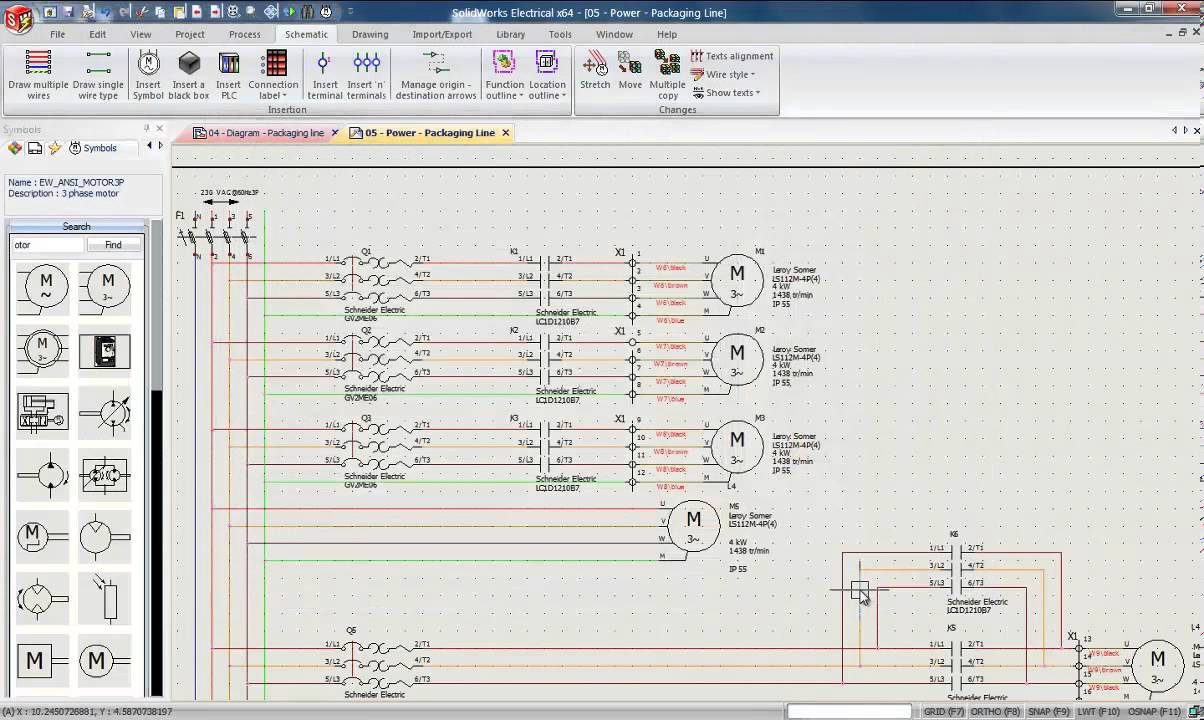Expand the Wire style dropdown
Screen dimensions: 1204x720
[x=725, y=75]
